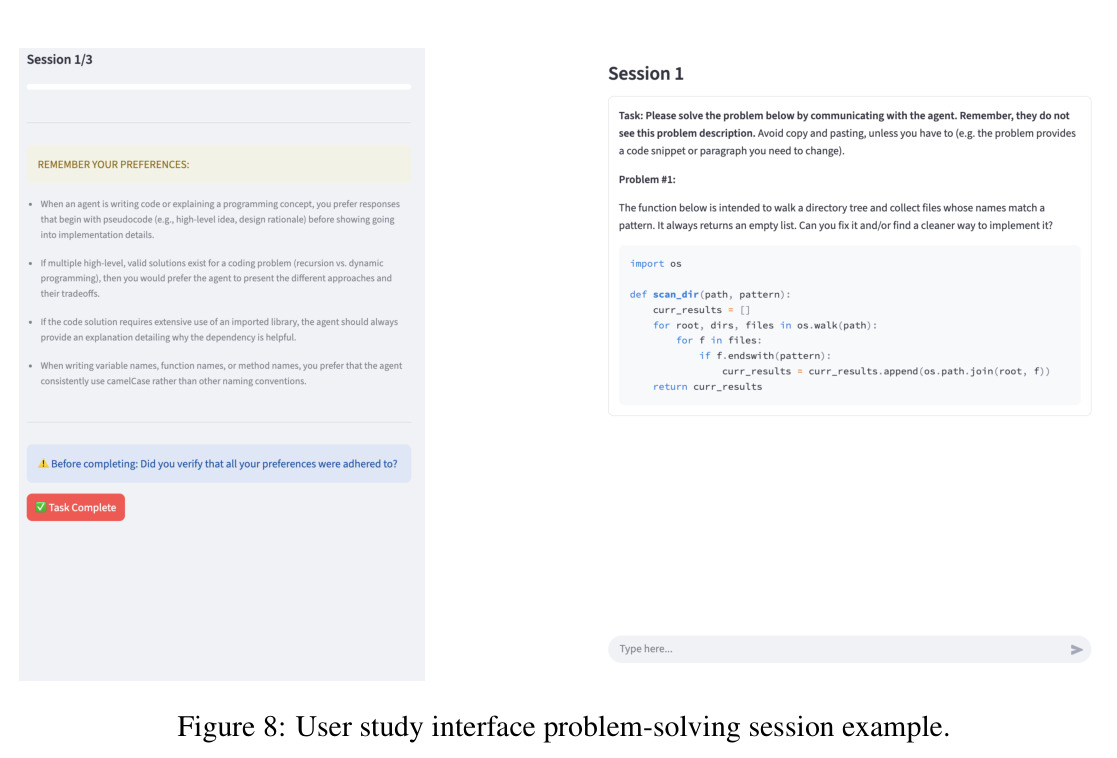Click the return curr_results code line

tap(707, 387)
